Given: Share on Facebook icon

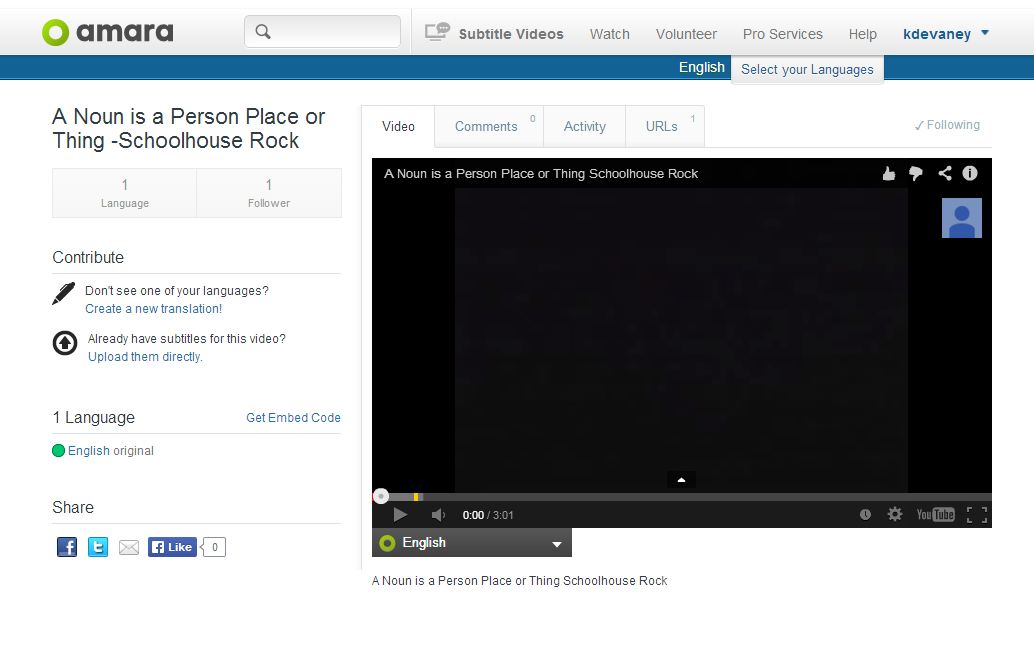Looking at the screenshot, I should point(67,547).
